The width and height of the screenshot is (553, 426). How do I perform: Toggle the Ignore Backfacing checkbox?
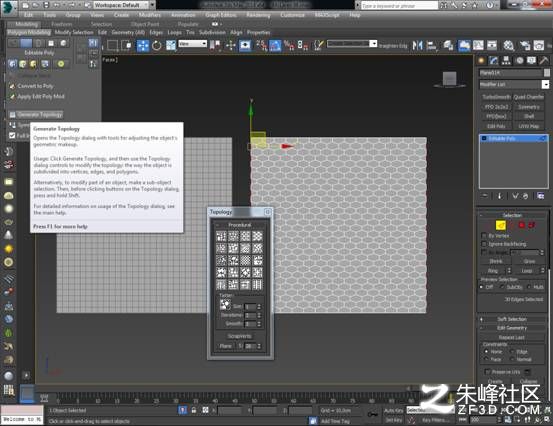(484, 244)
